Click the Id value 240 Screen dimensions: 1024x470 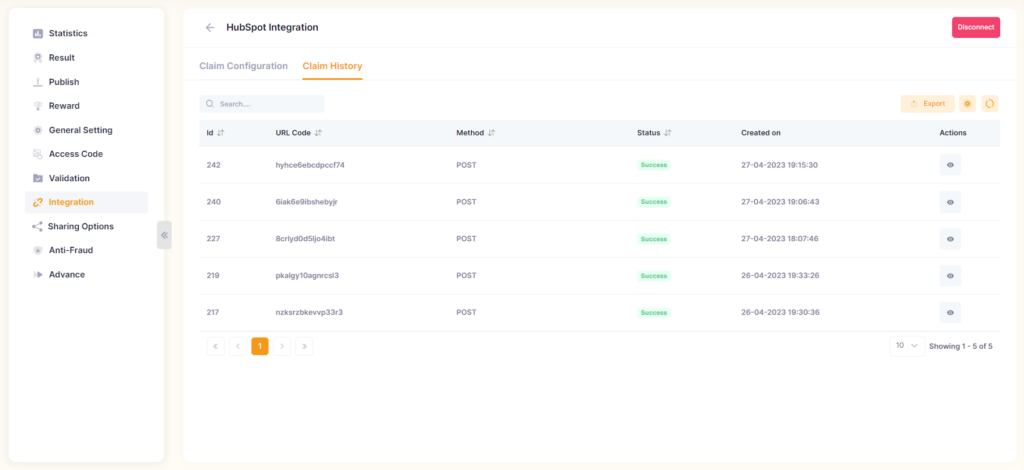pyautogui.click(x=214, y=202)
